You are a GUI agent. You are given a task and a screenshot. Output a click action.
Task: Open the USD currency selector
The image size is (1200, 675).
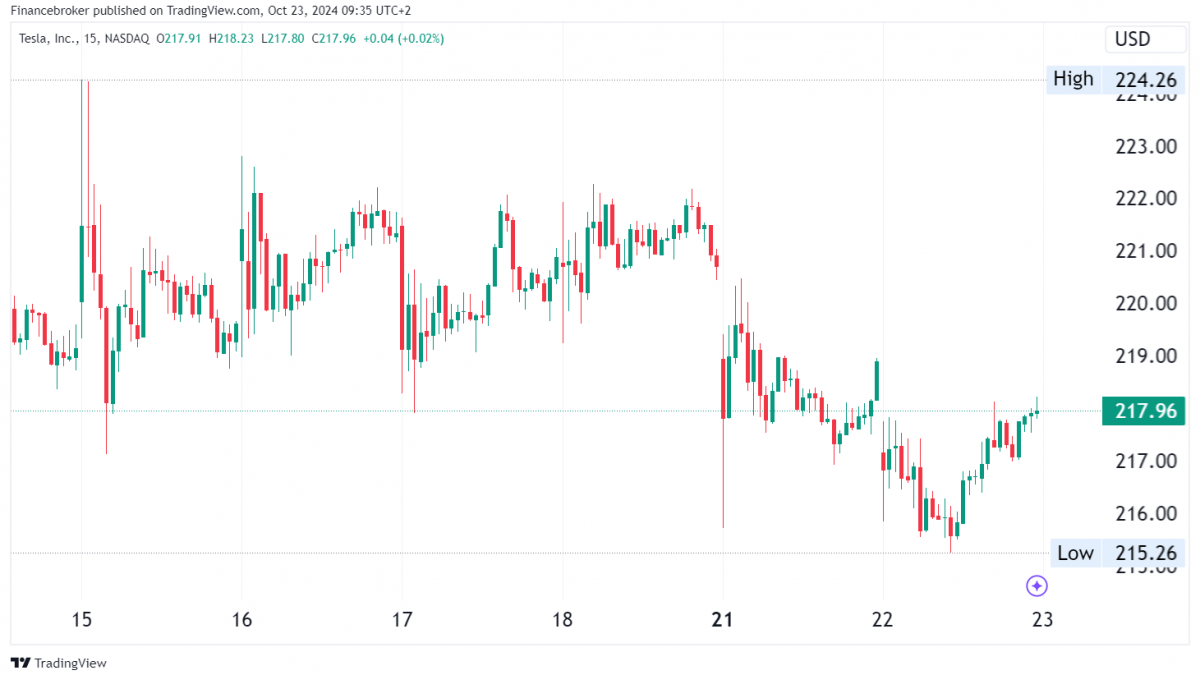tap(1132, 39)
